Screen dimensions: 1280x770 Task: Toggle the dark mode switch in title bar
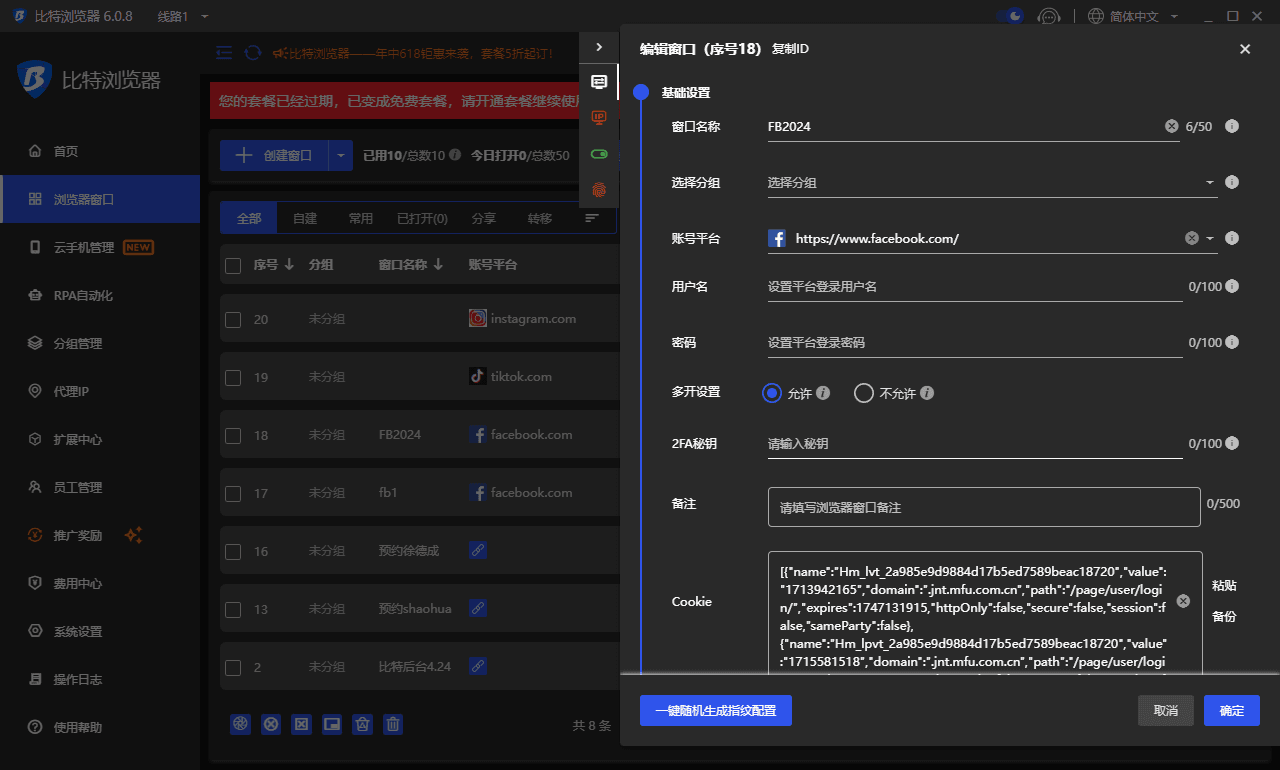(1010, 16)
